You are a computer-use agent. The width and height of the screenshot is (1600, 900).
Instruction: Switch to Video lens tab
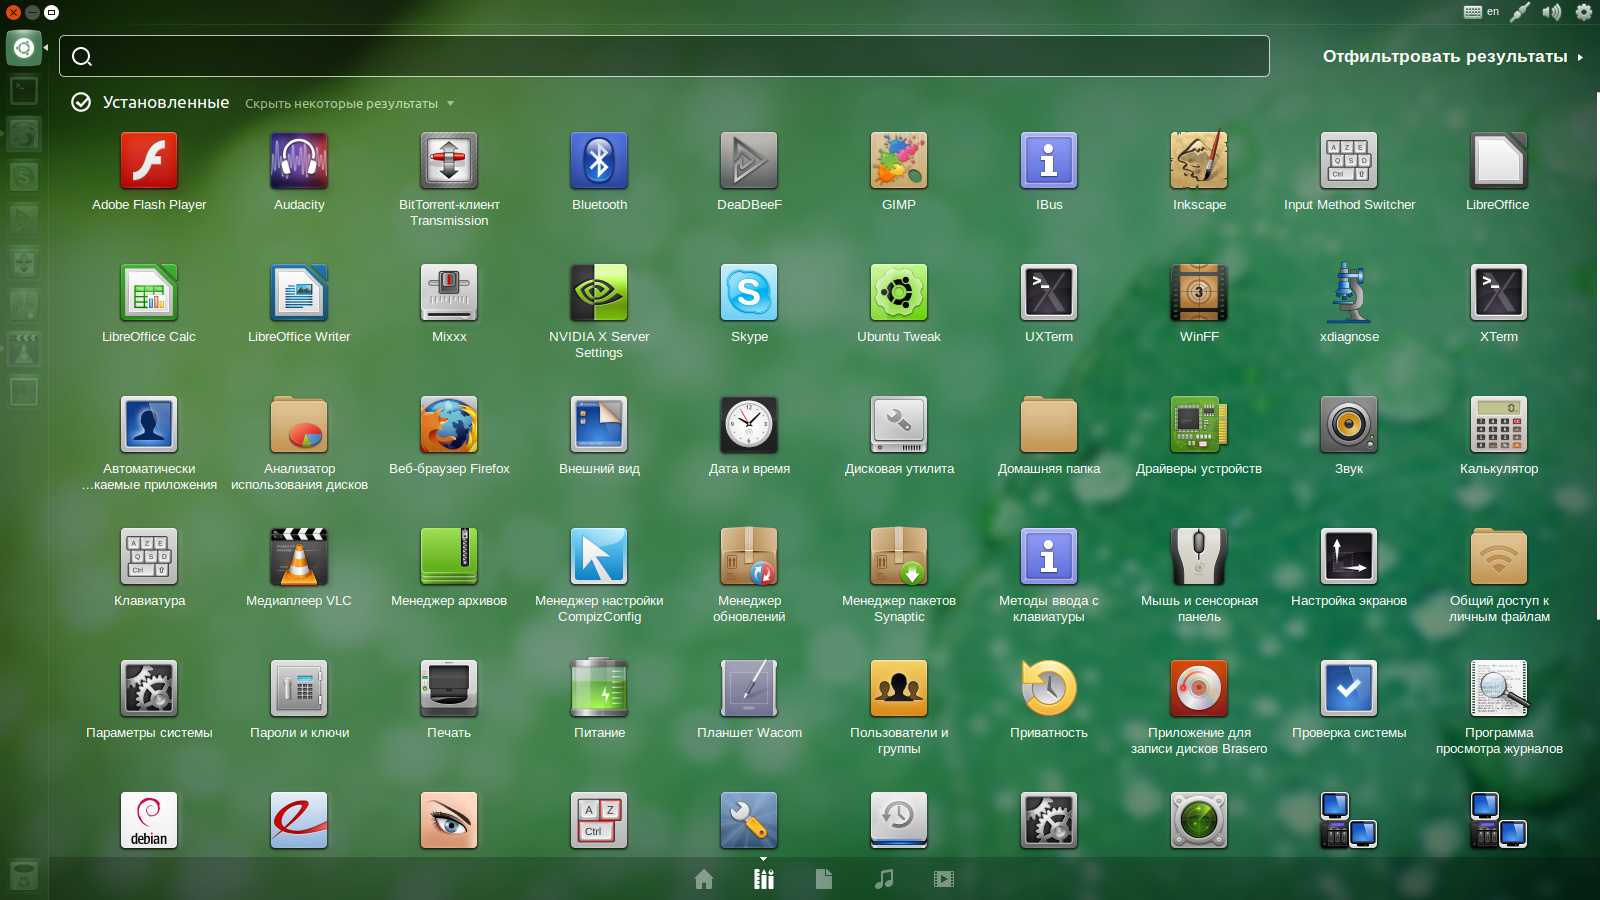coord(944,879)
